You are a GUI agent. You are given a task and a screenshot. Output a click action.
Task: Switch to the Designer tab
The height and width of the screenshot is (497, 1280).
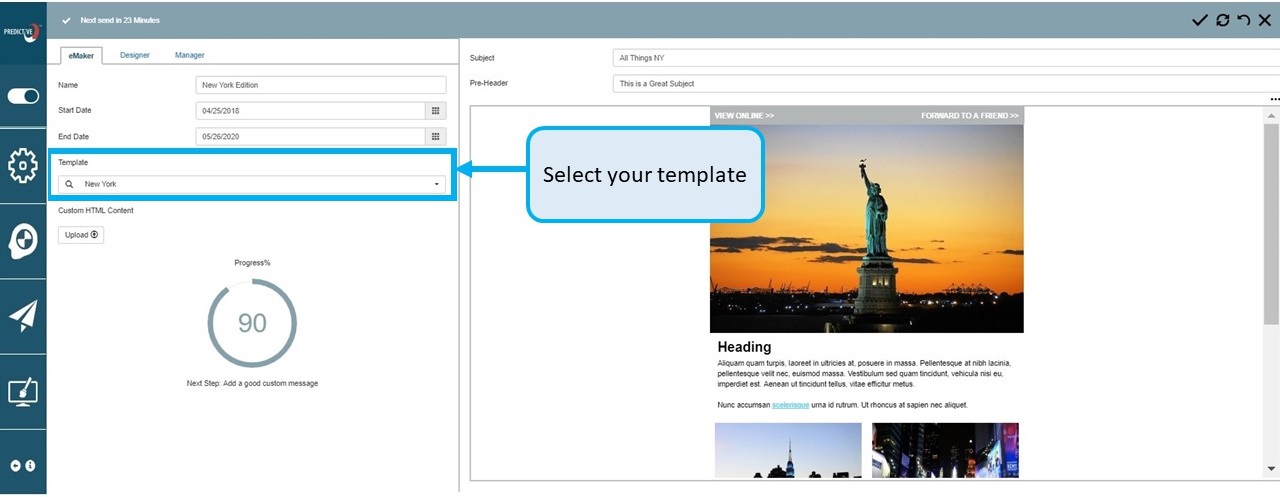coord(135,55)
